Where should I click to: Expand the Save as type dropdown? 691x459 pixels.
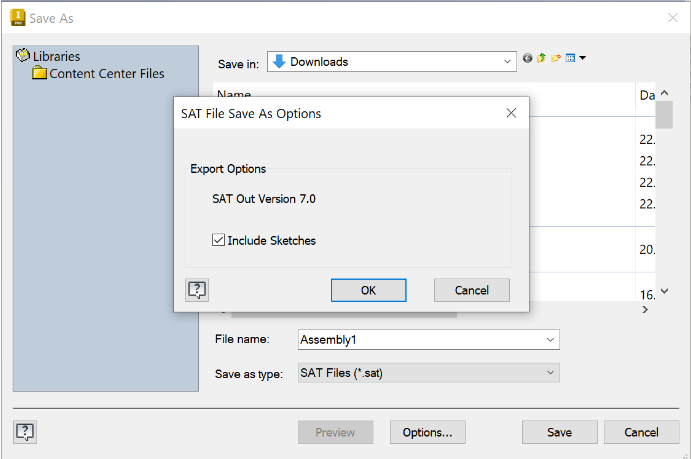[550, 373]
